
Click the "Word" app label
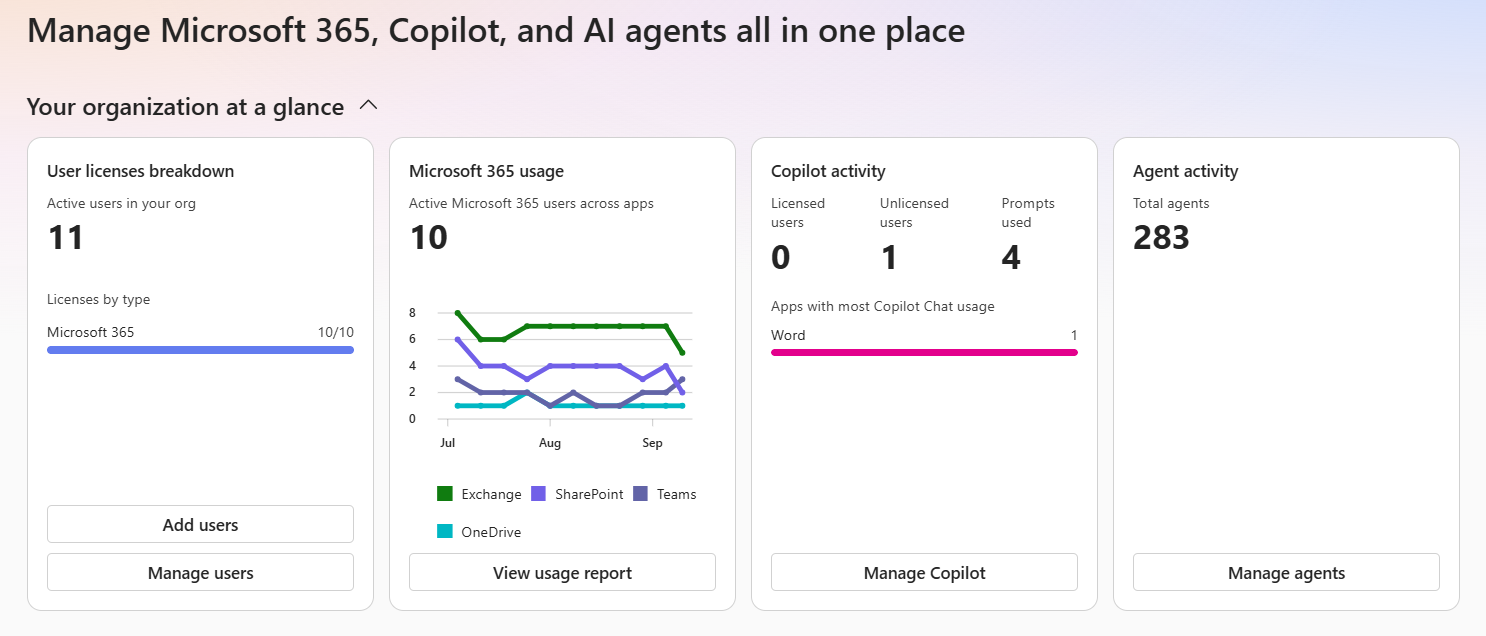[788, 335]
